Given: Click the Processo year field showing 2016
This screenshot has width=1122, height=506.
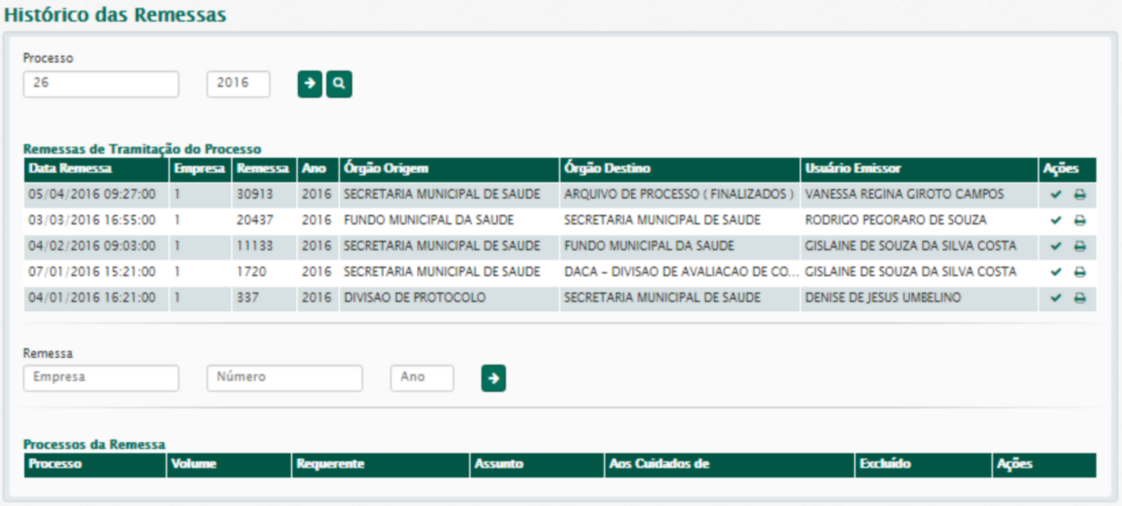Looking at the screenshot, I should point(238,84).
